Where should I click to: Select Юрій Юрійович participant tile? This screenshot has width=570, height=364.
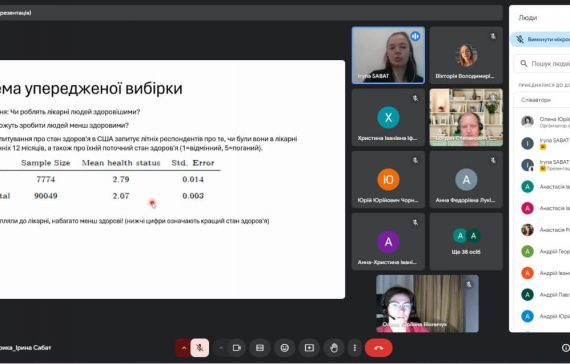388,180
